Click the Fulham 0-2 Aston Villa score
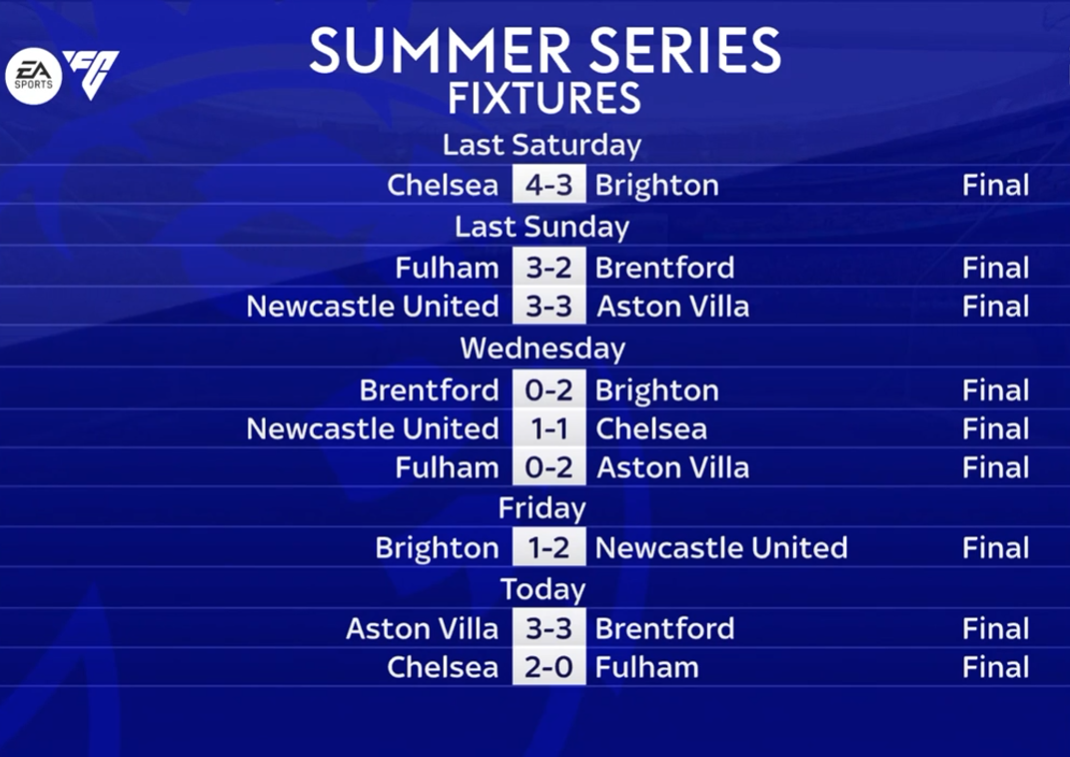Screen dimensions: 1070x757 point(549,468)
